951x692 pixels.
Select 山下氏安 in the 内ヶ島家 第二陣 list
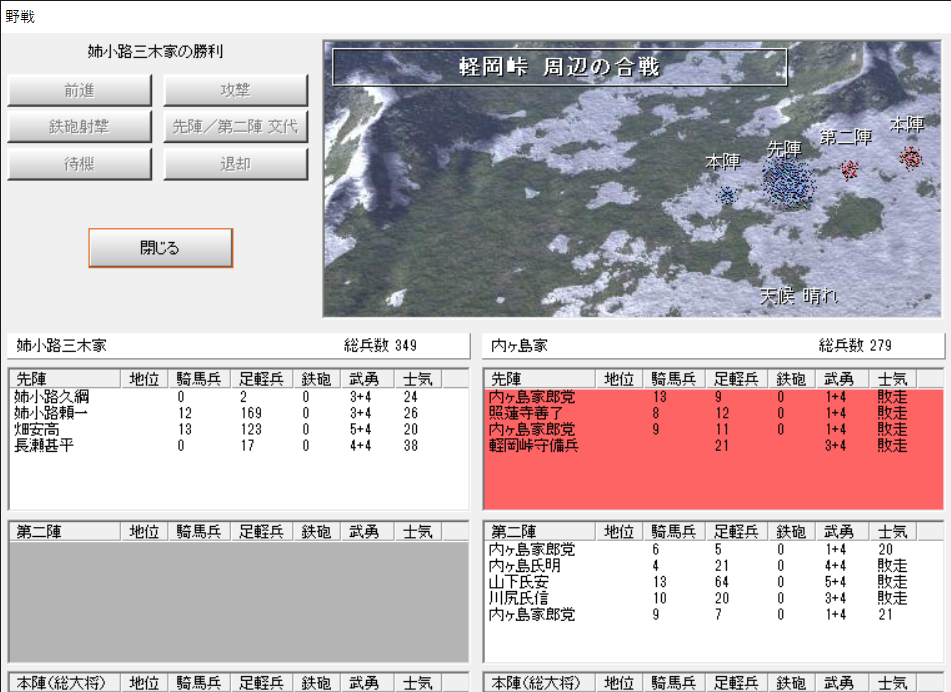pos(519,582)
